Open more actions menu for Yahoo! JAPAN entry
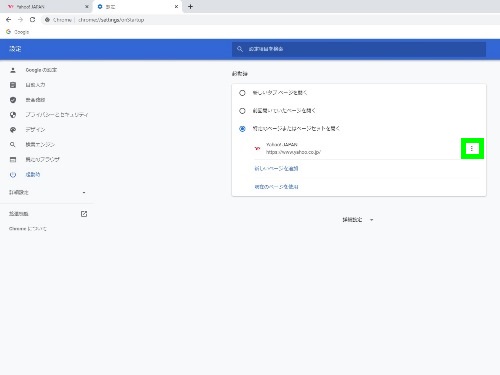This screenshot has height=375, width=500. pyautogui.click(x=472, y=148)
